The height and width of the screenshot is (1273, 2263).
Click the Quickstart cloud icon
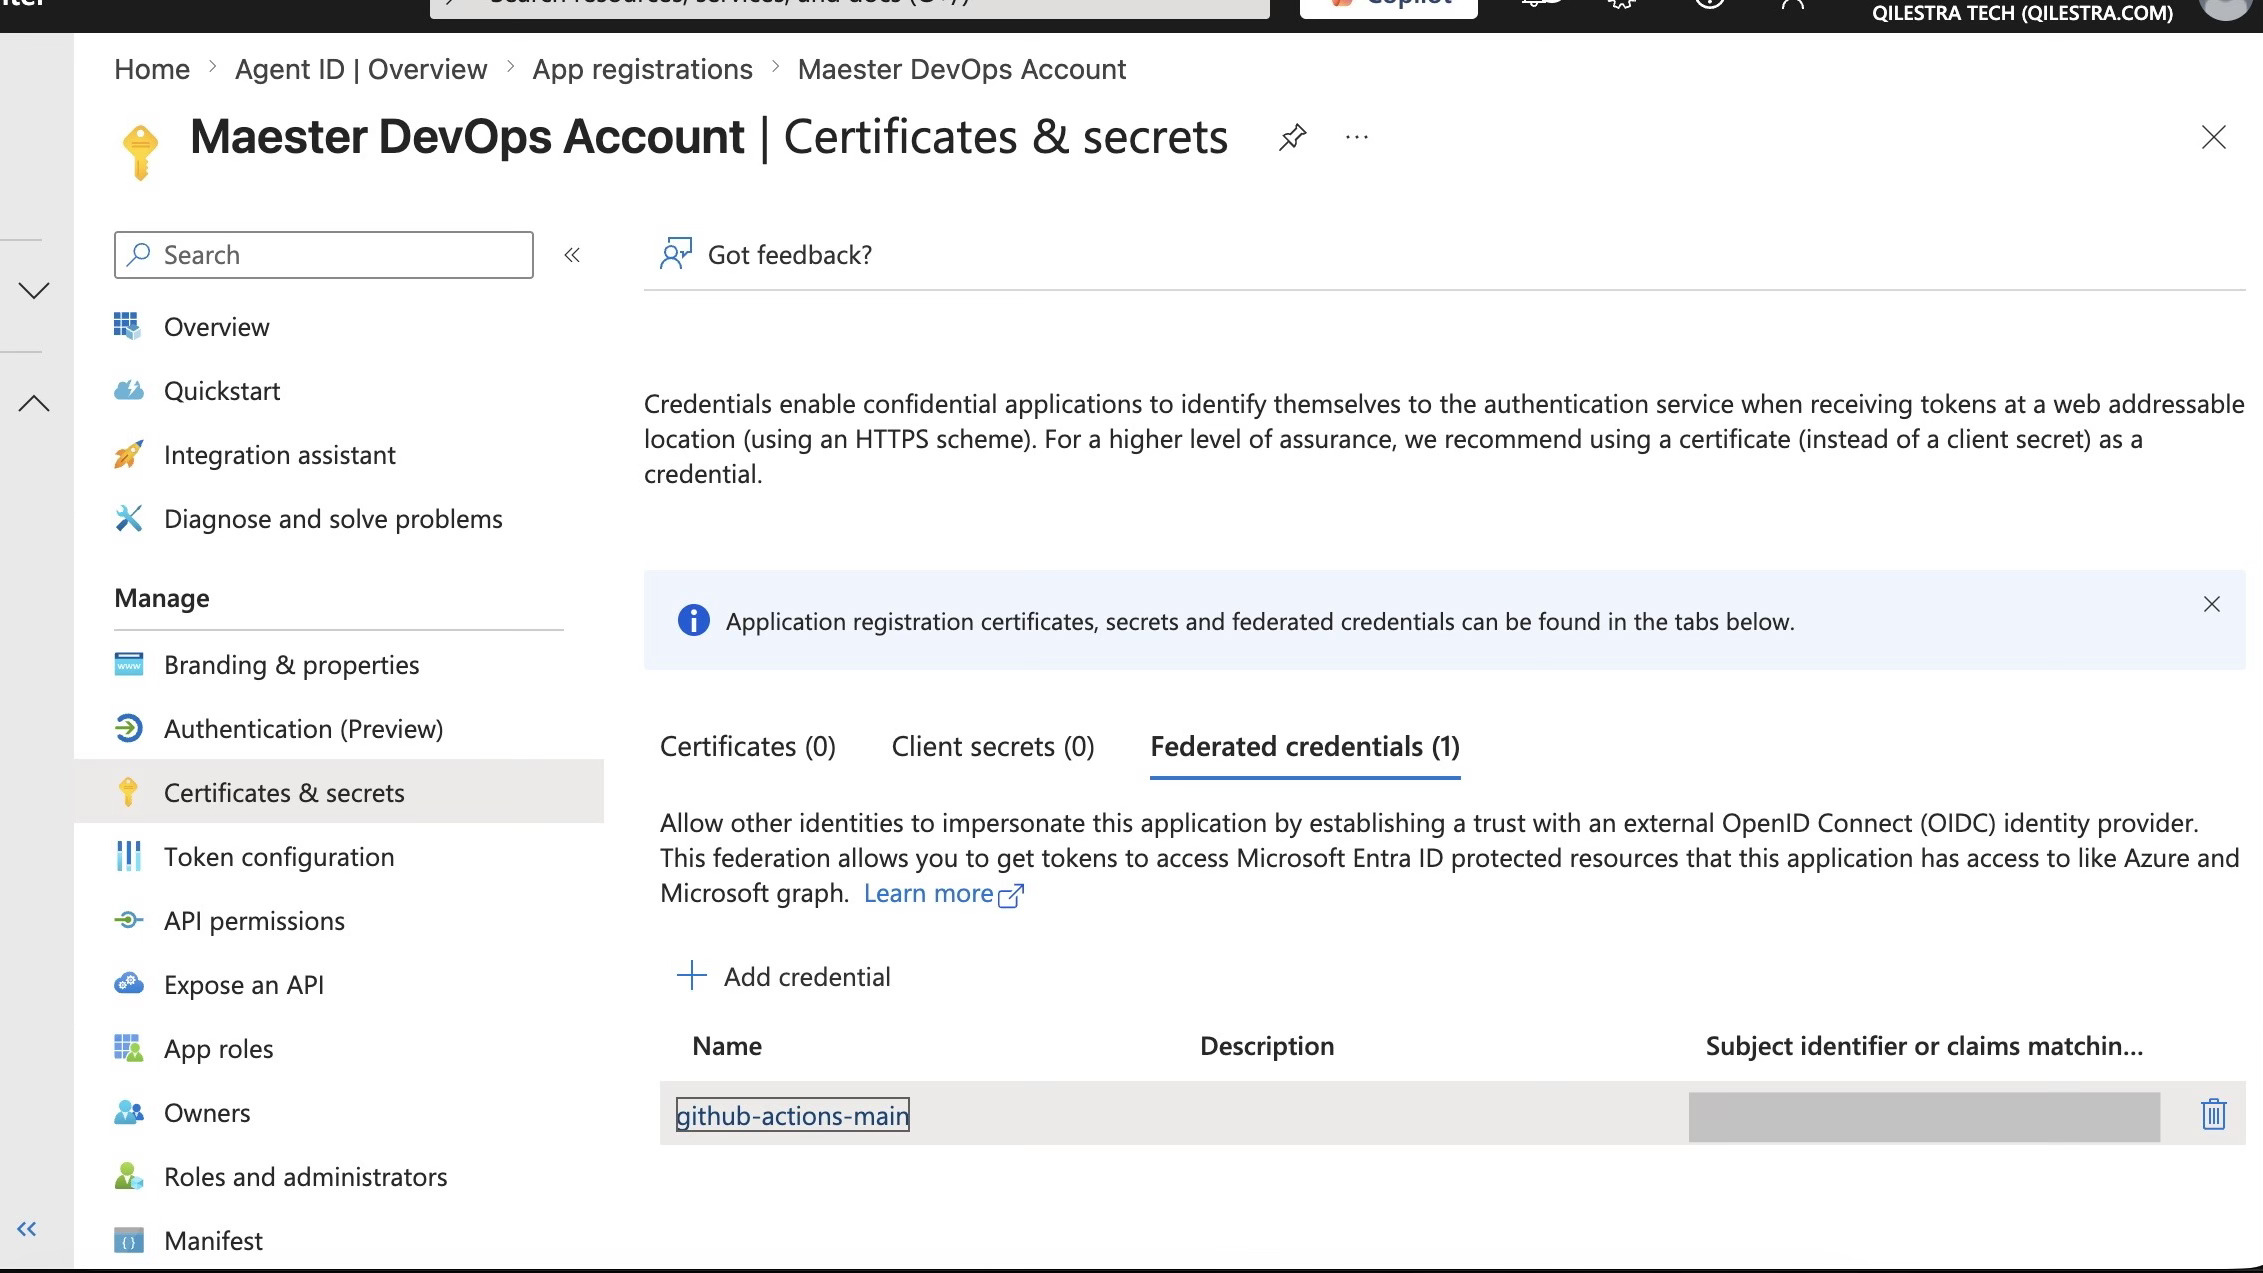(x=128, y=390)
